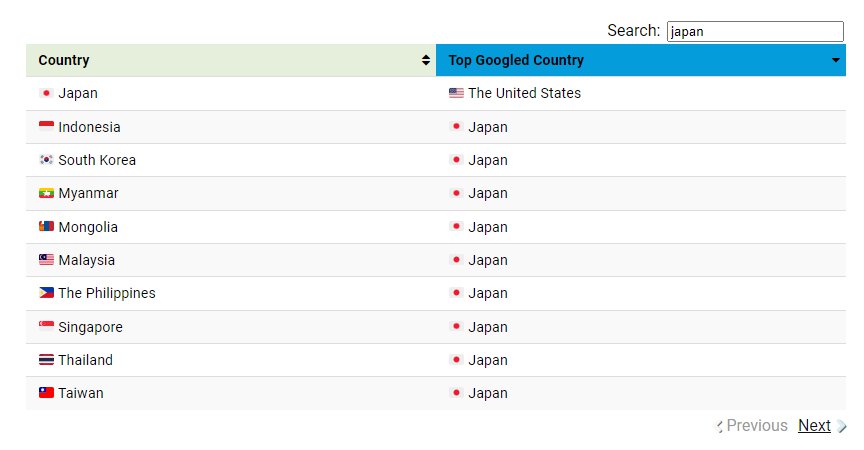This screenshot has width=864, height=450.
Task: Focus the Search input field
Action: [755, 31]
